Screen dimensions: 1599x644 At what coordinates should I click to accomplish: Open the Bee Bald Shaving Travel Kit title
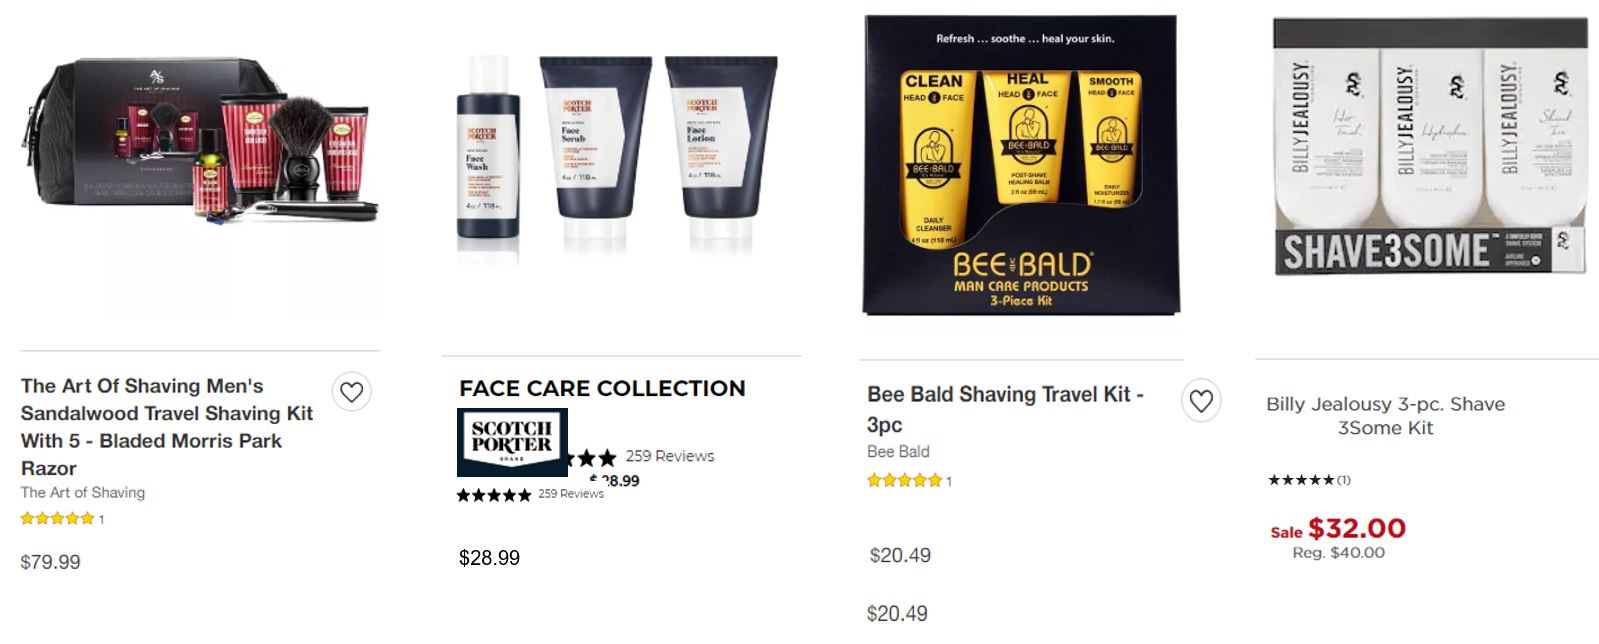pyautogui.click(x=1005, y=409)
